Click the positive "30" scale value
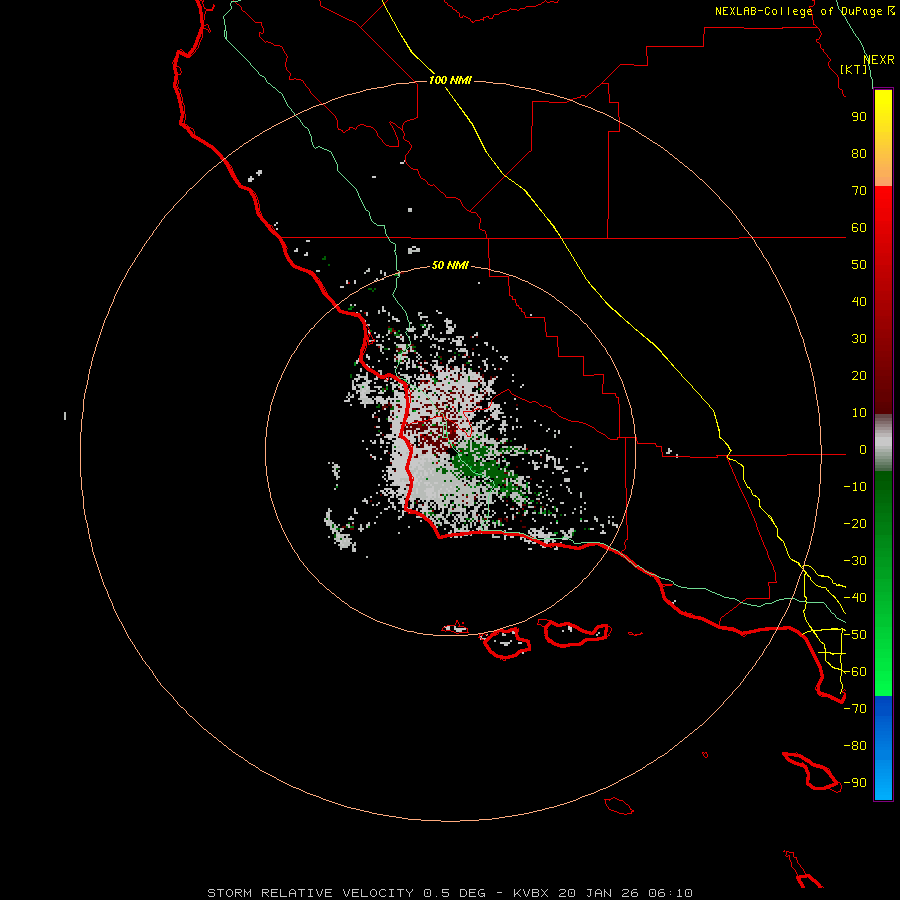Screen dimensions: 900x900 click(x=859, y=339)
